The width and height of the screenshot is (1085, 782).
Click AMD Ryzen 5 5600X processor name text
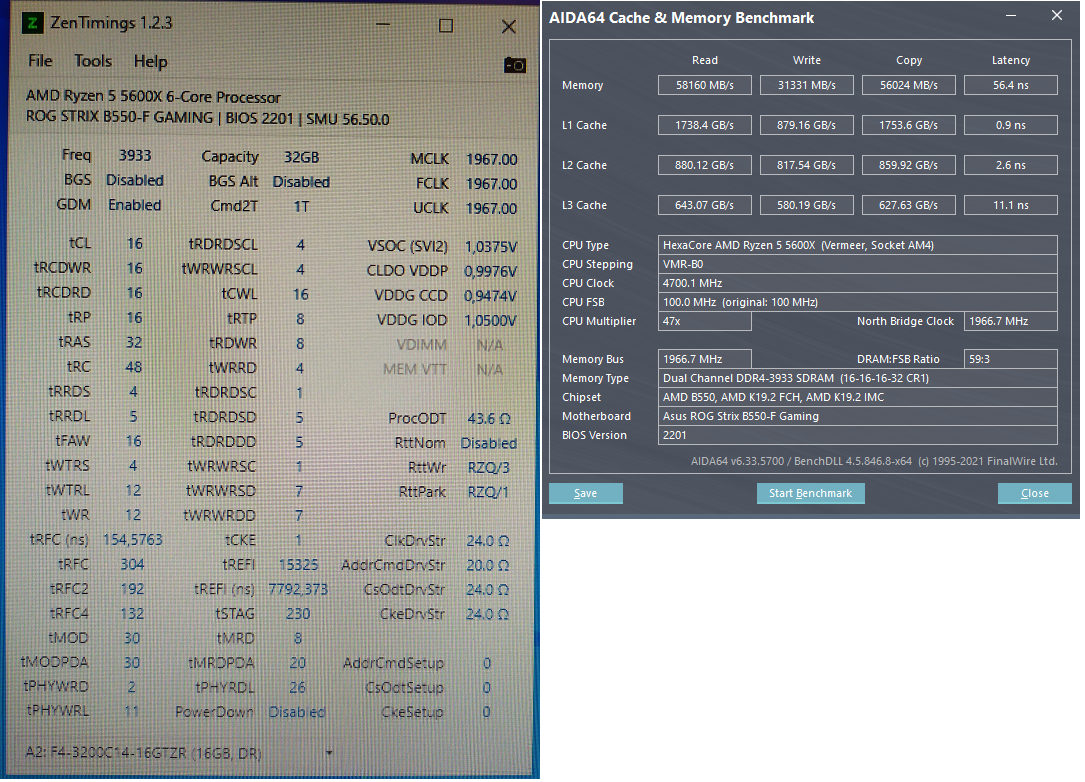[x=153, y=96]
